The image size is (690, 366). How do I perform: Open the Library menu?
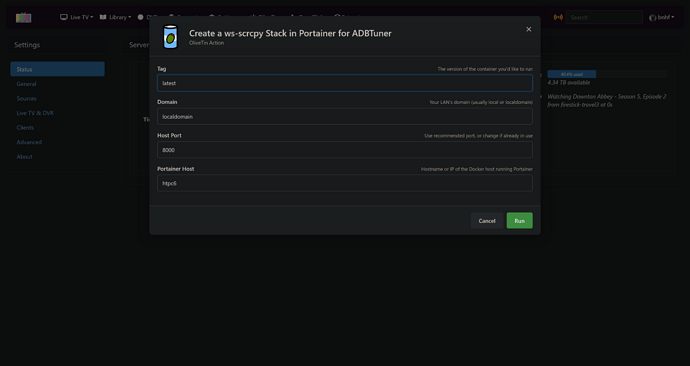click(115, 17)
